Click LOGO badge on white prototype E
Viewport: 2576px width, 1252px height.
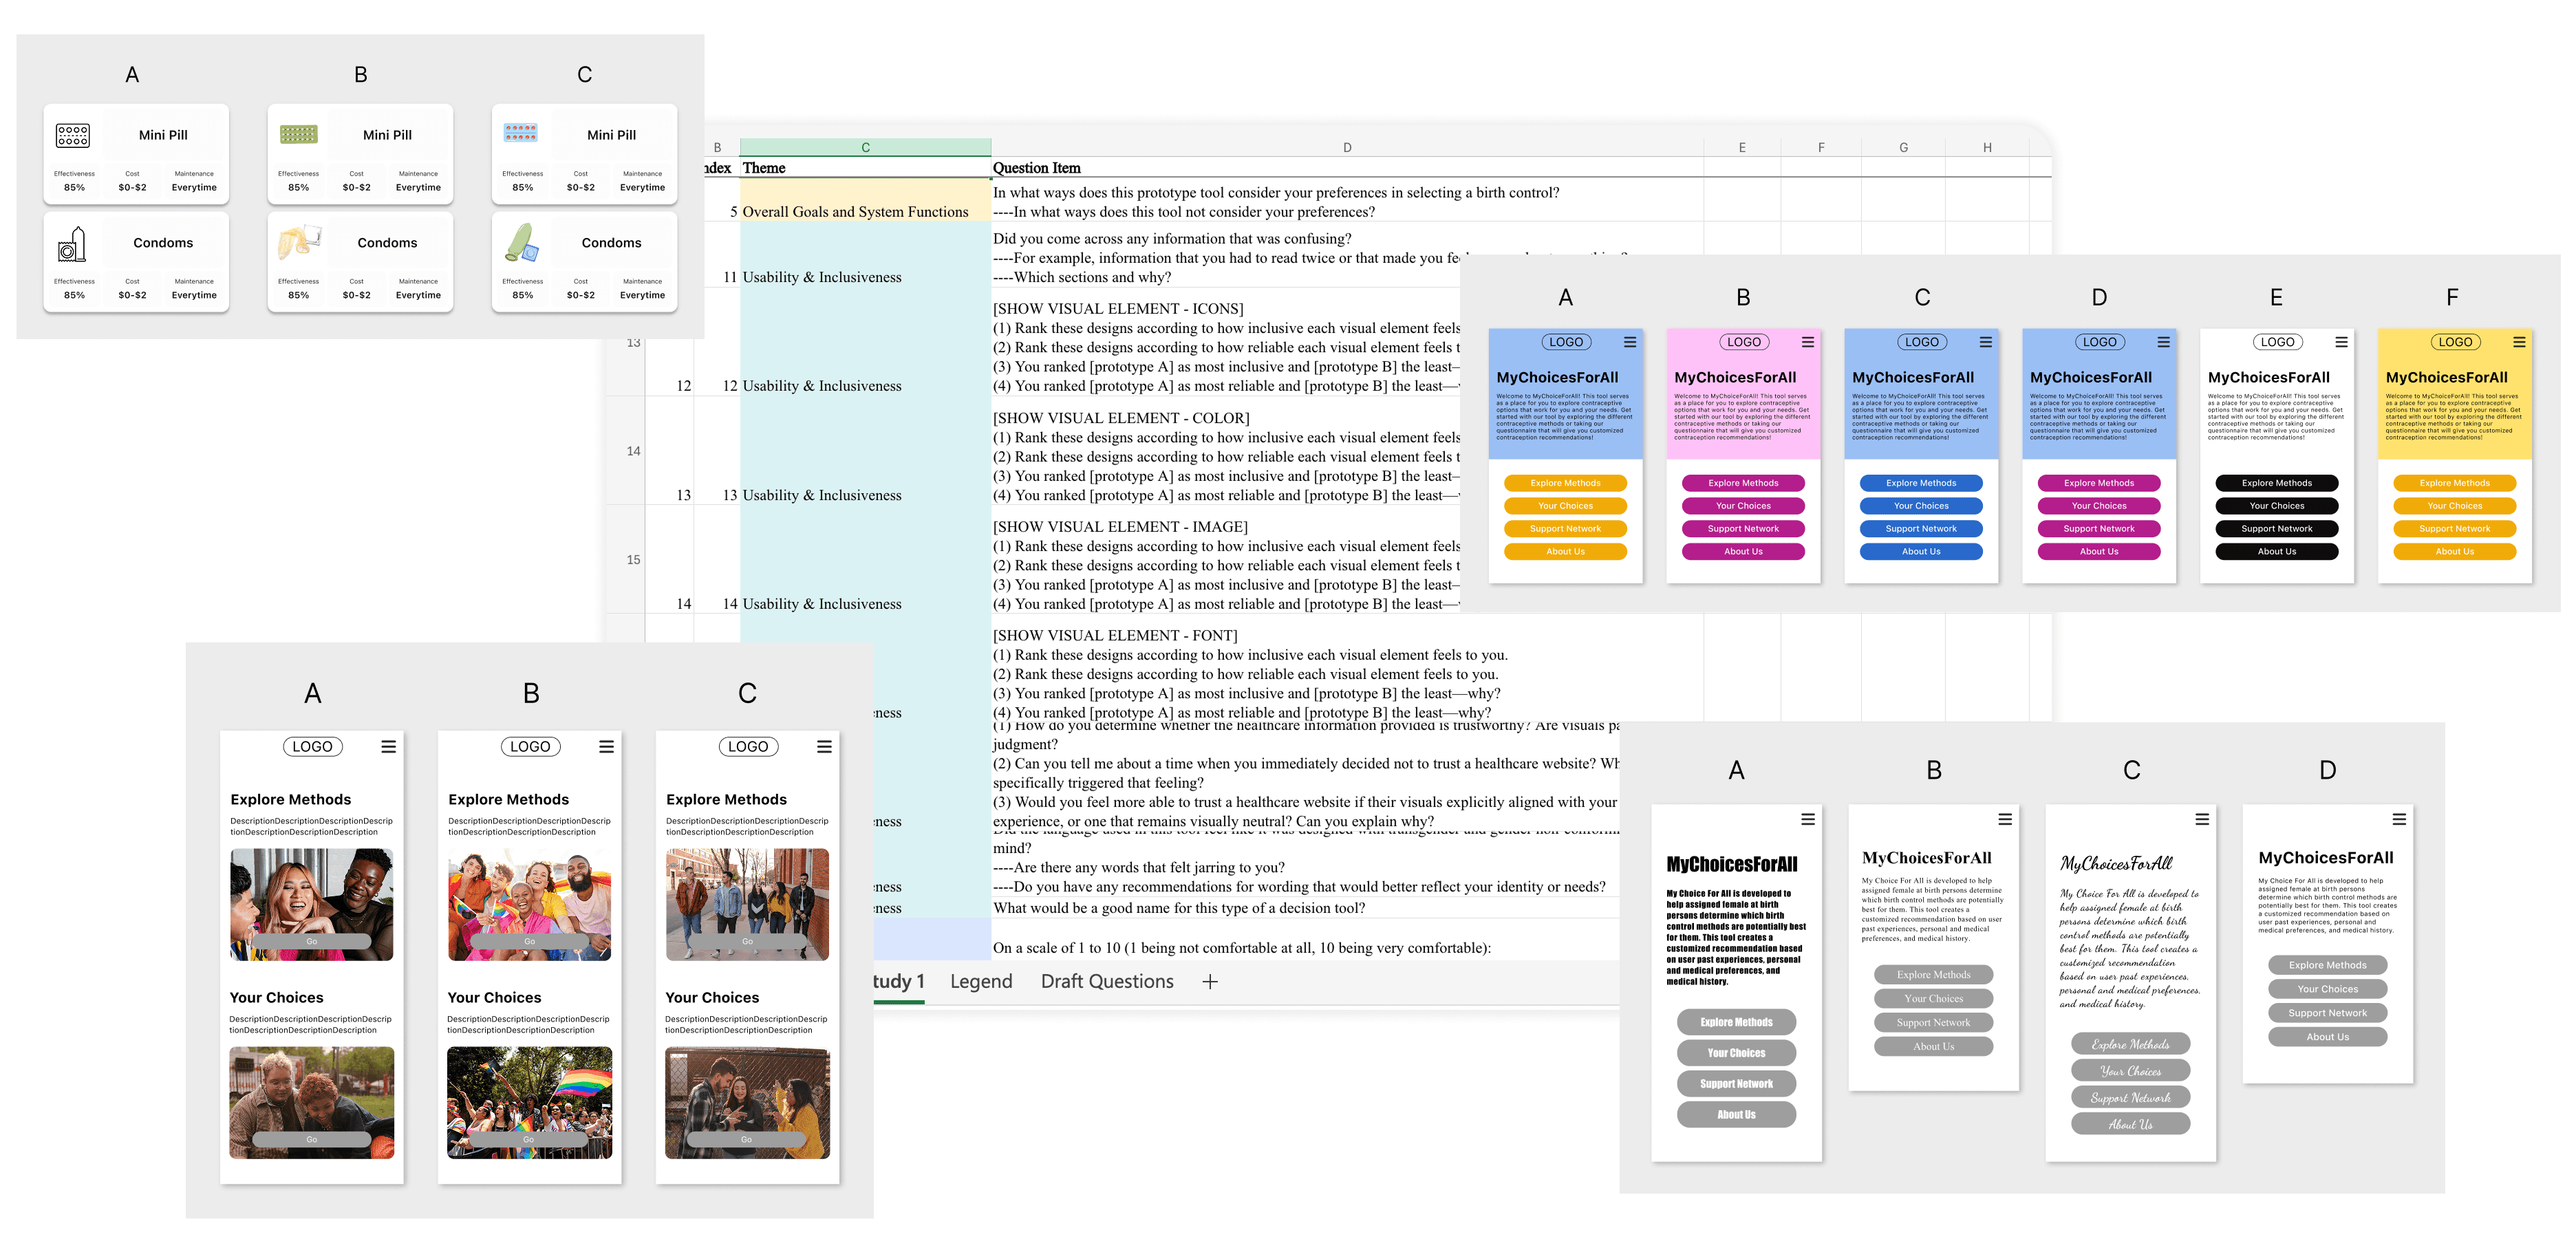(x=2277, y=342)
